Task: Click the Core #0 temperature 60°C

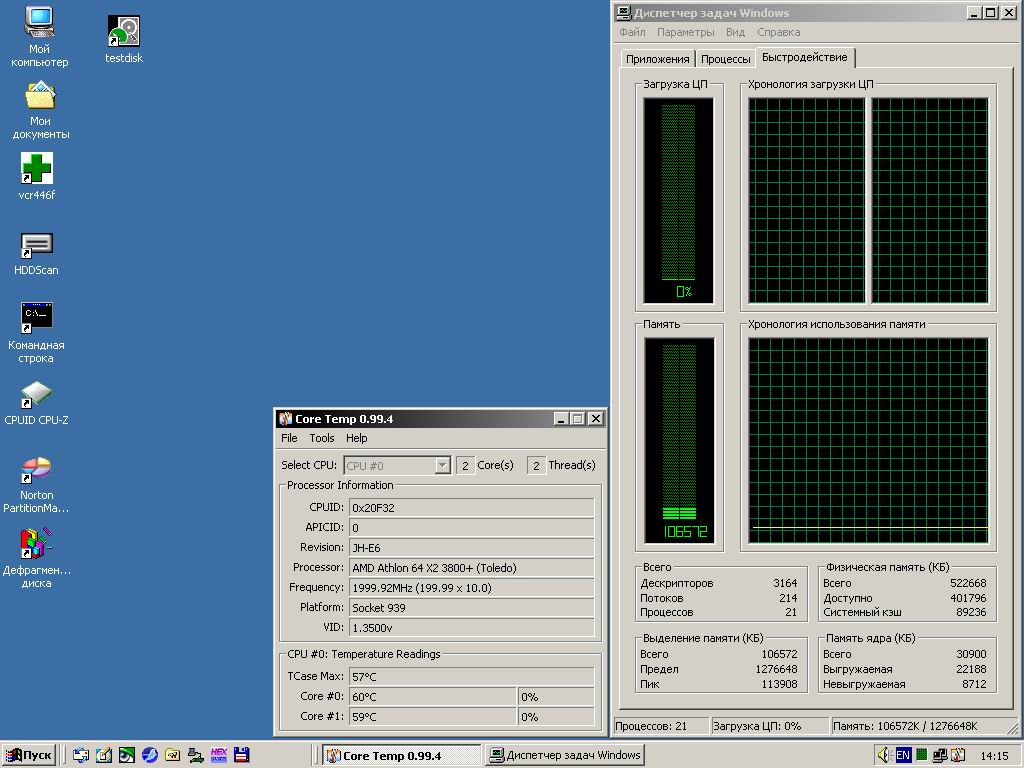Action: tap(432, 697)
